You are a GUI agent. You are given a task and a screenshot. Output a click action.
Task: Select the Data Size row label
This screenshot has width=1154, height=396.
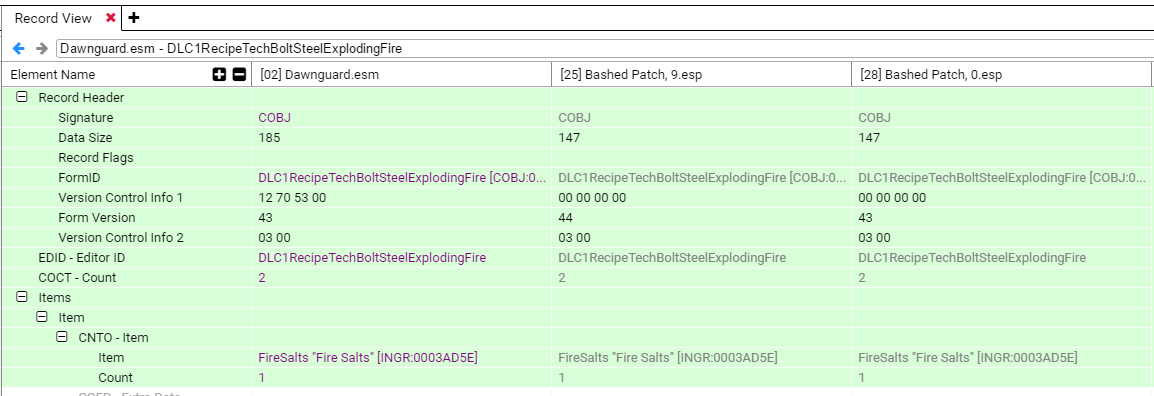pyautogui.click(x=85, y=138)
